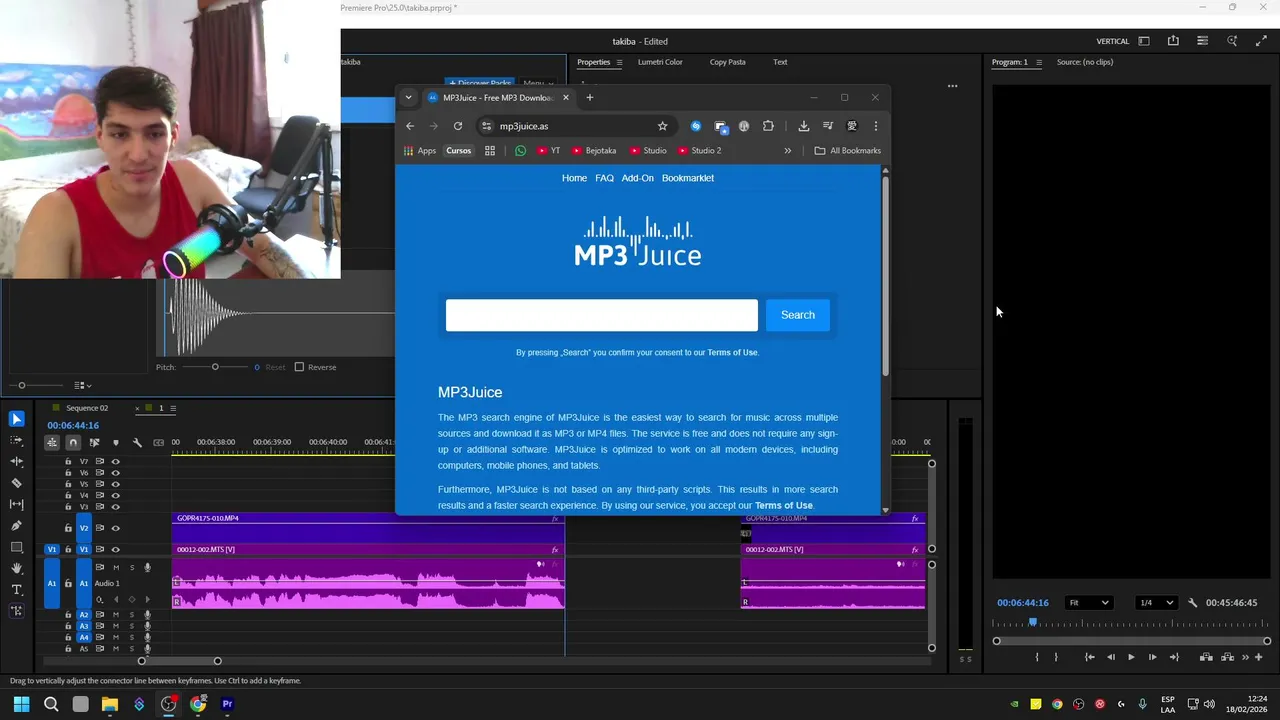
Task: Open Chrome Downloads icon
Action: point(803,126)
